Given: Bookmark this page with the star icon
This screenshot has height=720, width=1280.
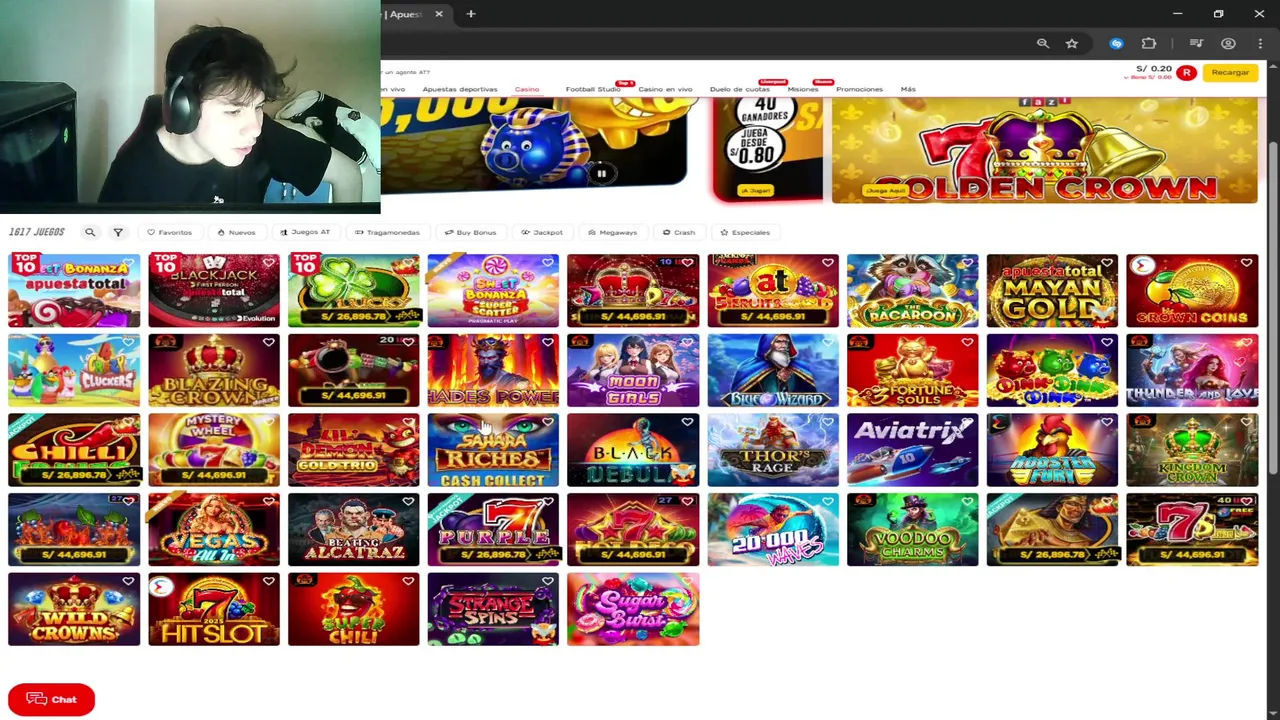Looking at the screenshot, I should coord(1072,44).
